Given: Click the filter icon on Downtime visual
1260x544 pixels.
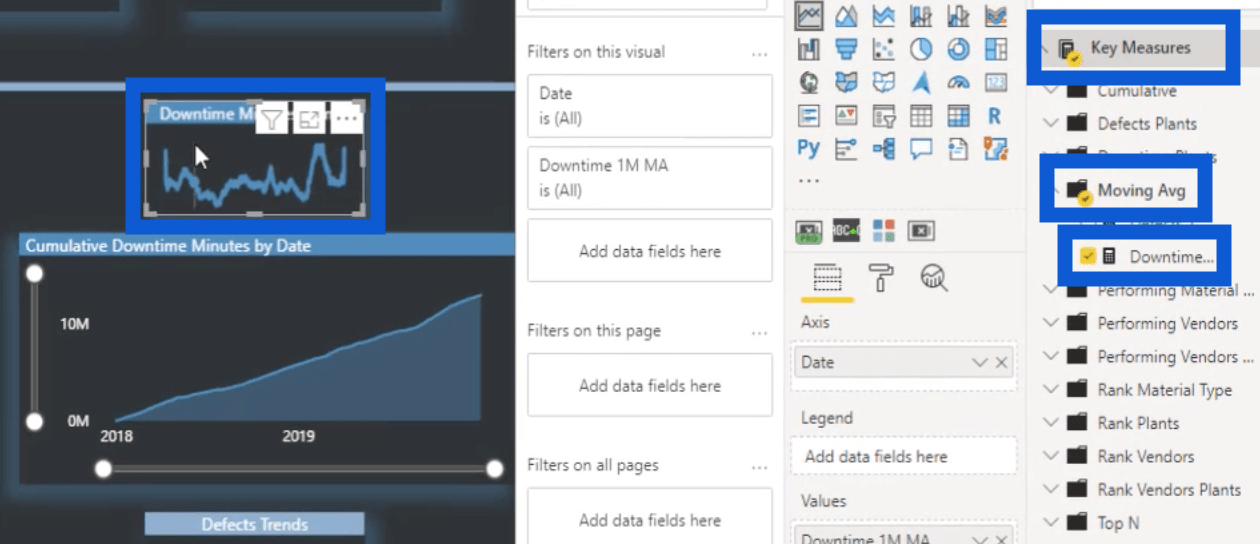Looking at the screenshot, I should tap(272, 121).
